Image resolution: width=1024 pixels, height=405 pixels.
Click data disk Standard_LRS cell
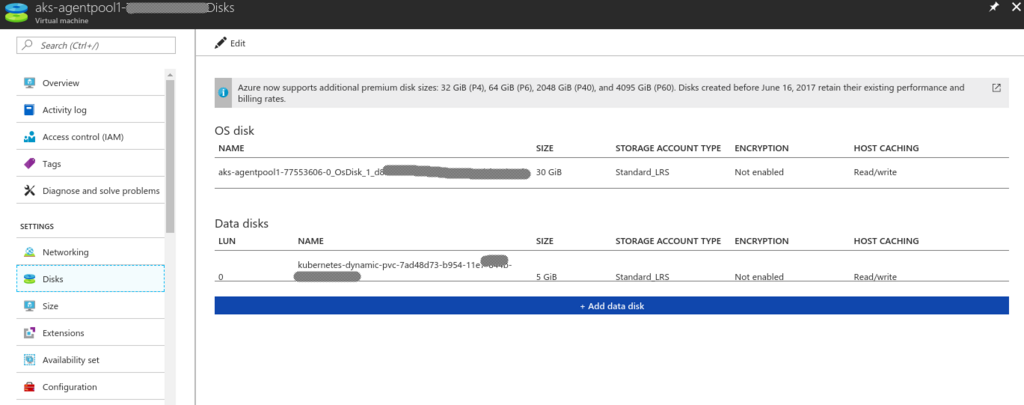click(x=644, y=277)
